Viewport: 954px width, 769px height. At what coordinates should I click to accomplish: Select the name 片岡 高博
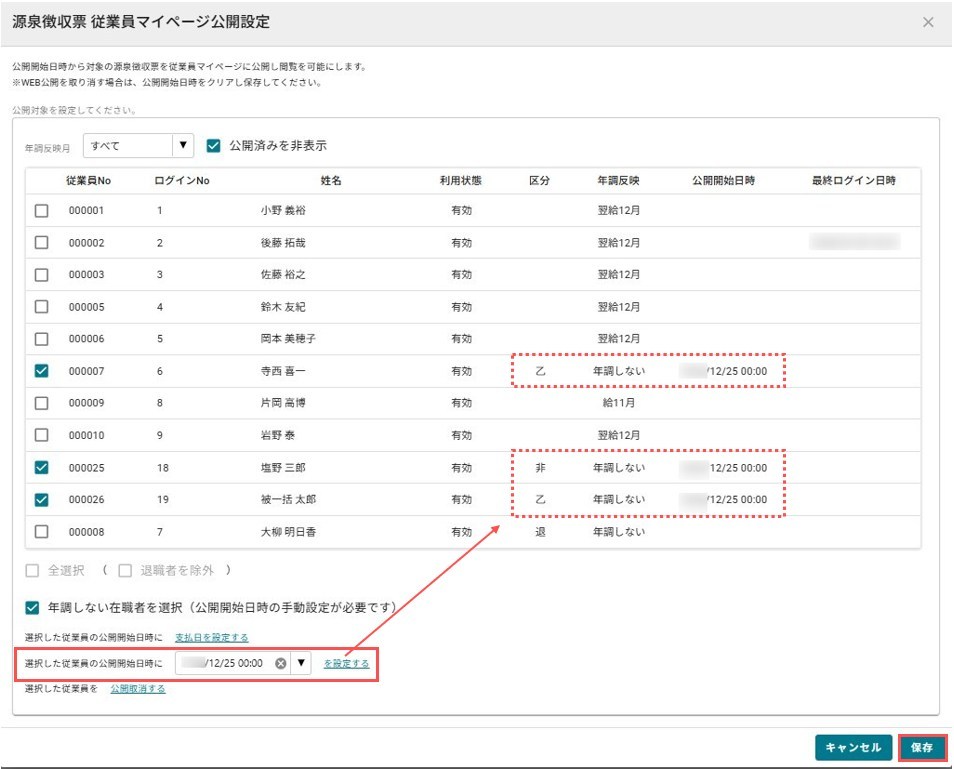(x=283, y=403)
